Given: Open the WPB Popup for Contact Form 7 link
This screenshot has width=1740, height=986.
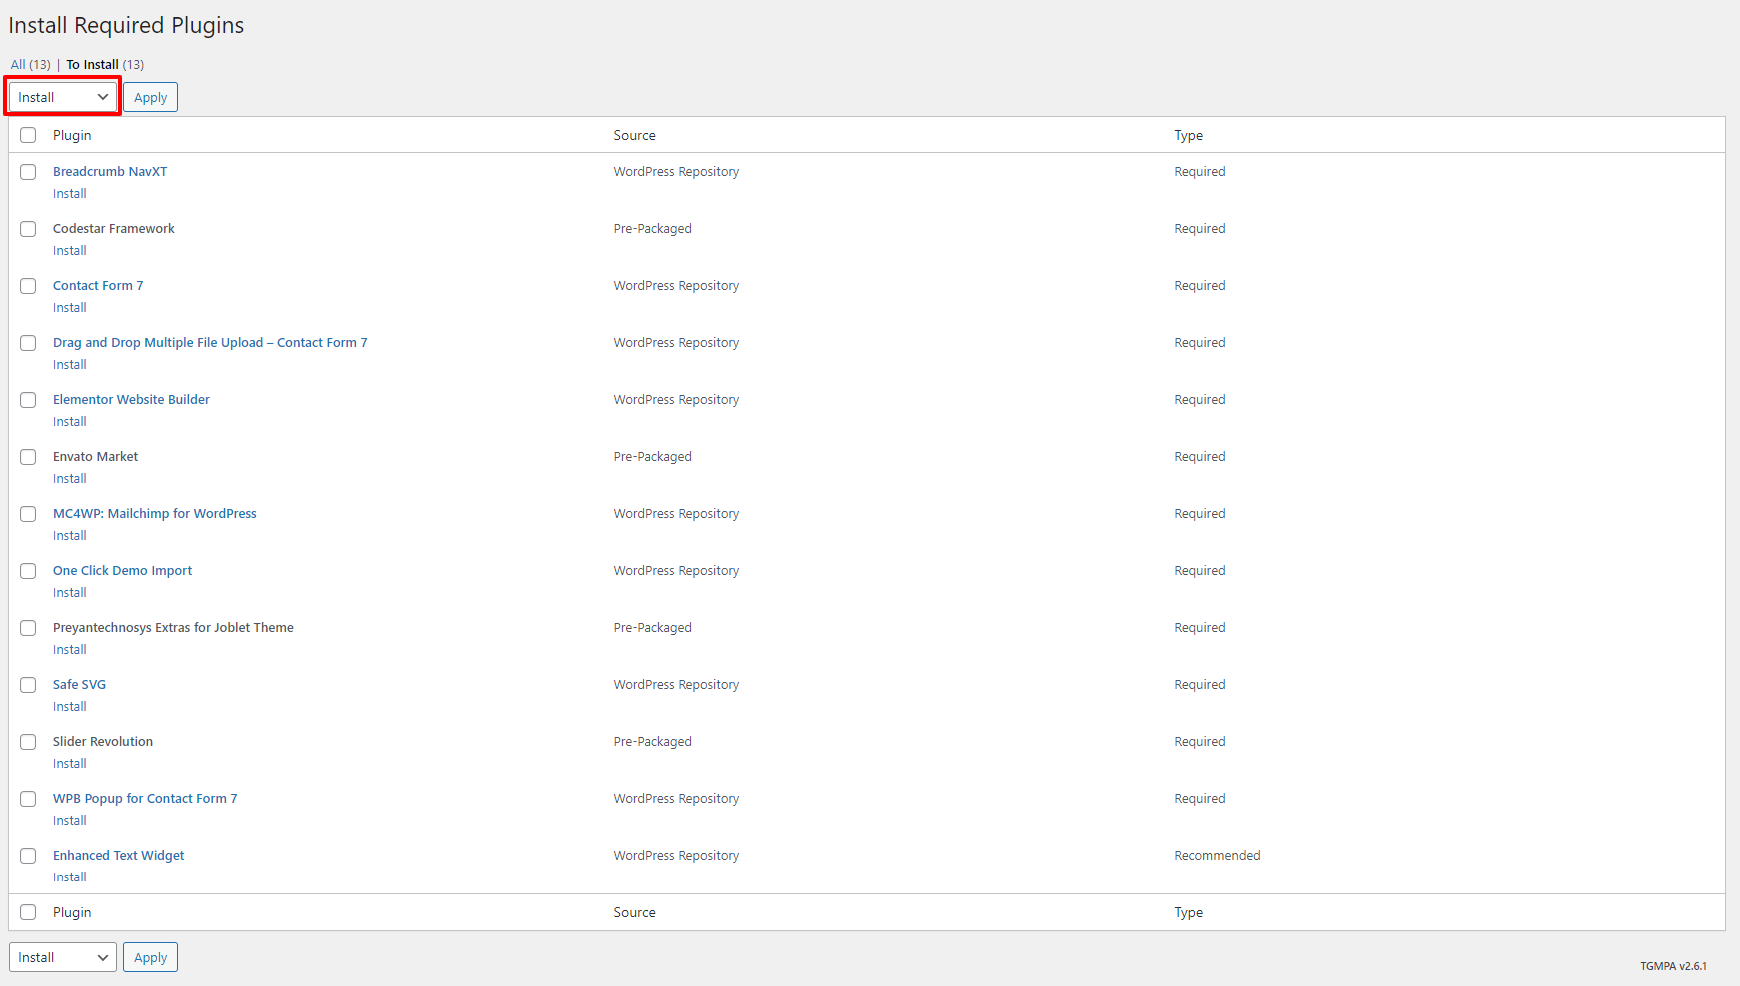Looking at the screenshot, I should click(145, 799).
